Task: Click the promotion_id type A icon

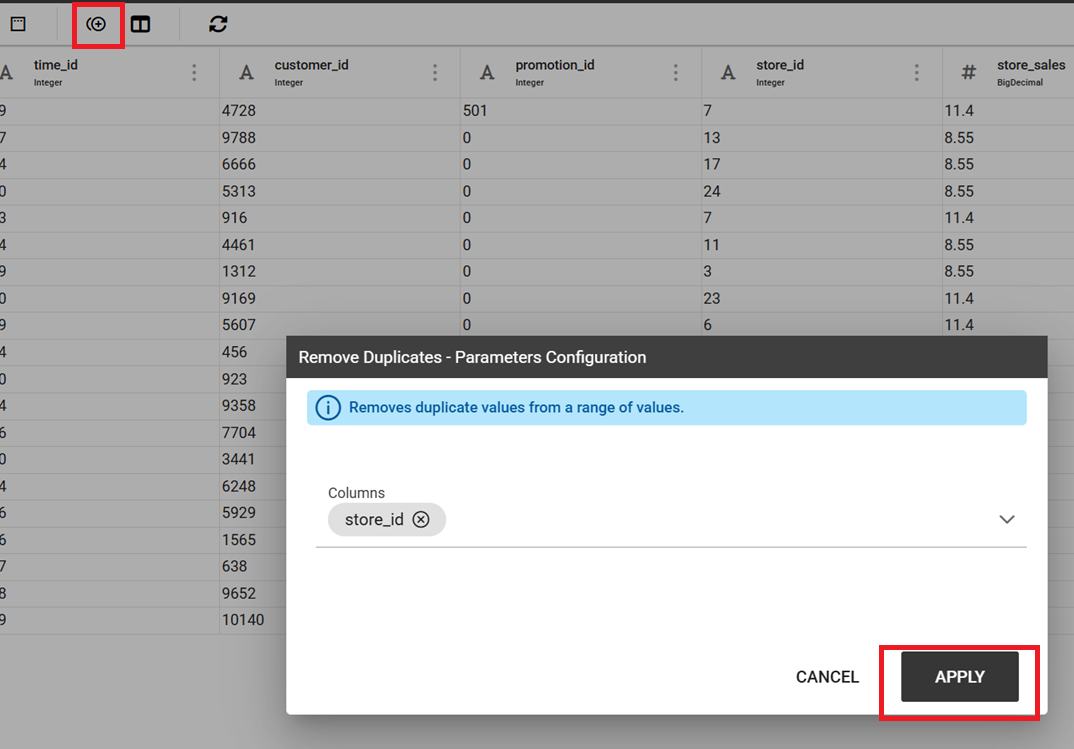Action: pyautogui.click(x=487, y=73)
